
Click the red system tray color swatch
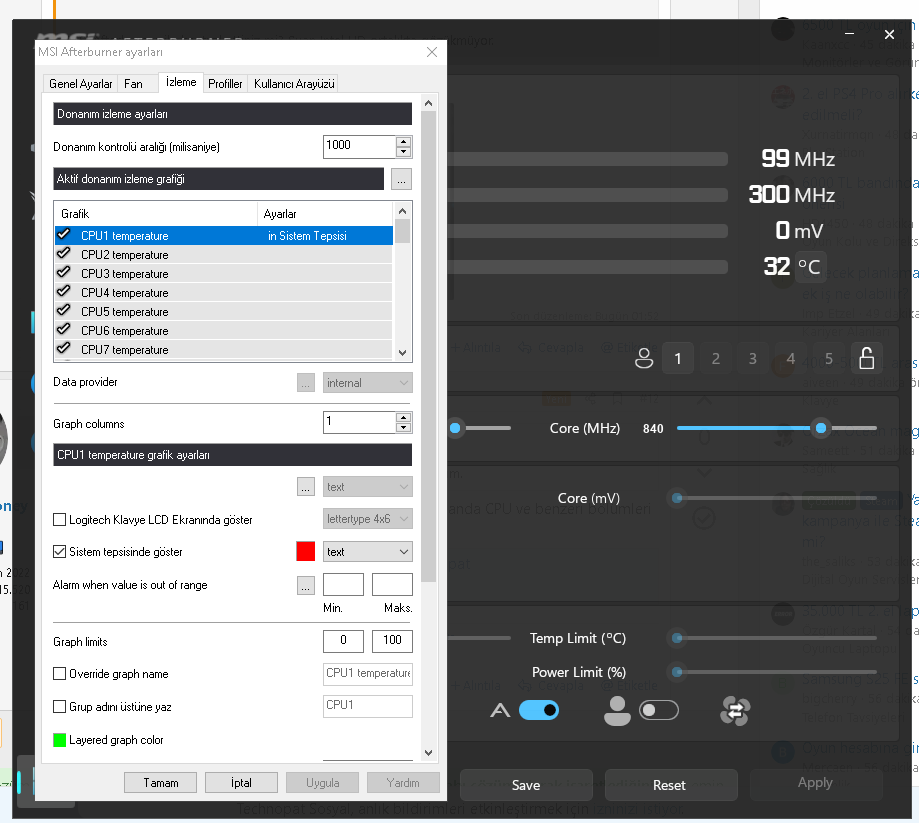click(305, 551)
